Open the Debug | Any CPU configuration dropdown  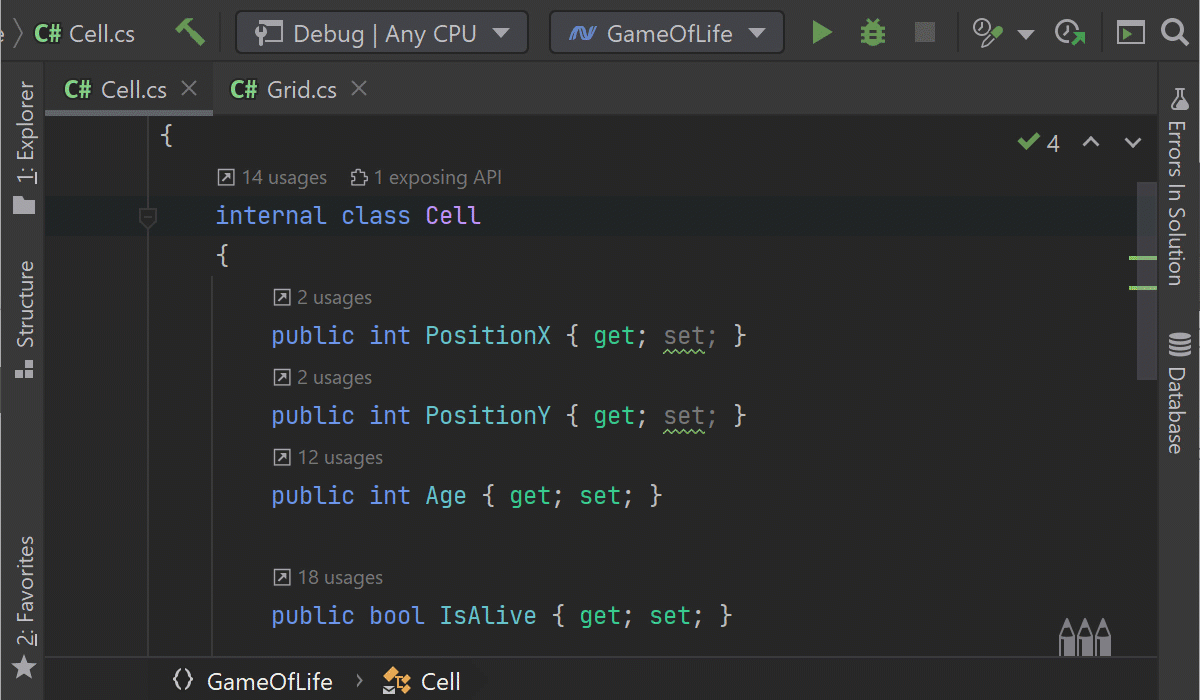pyautogui.click(x=382, y=32)
